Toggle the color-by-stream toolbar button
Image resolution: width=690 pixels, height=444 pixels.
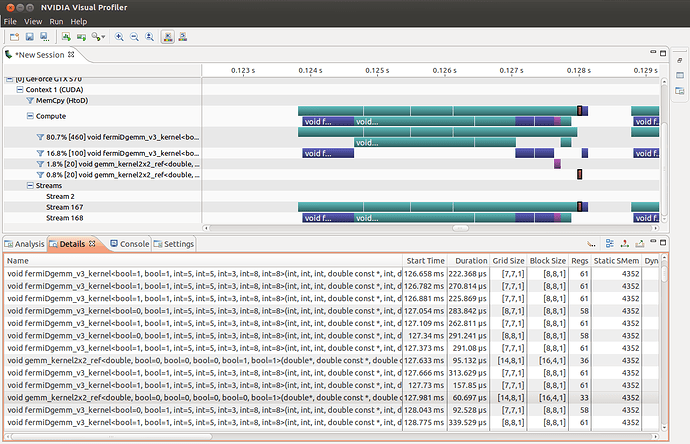click(x=183, y=37)
